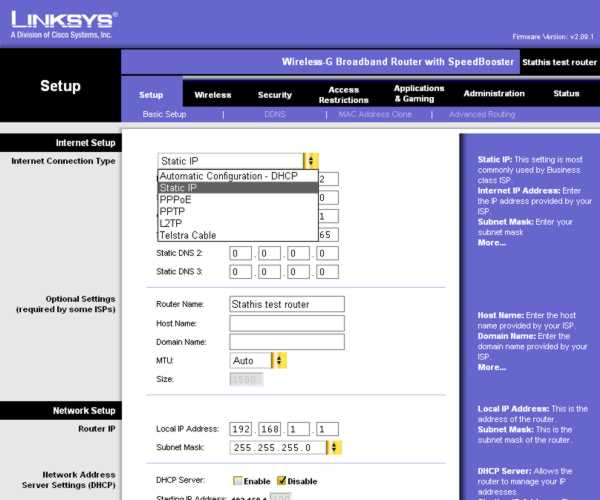Click Local IP Address first octet 192

click(240, 429)
